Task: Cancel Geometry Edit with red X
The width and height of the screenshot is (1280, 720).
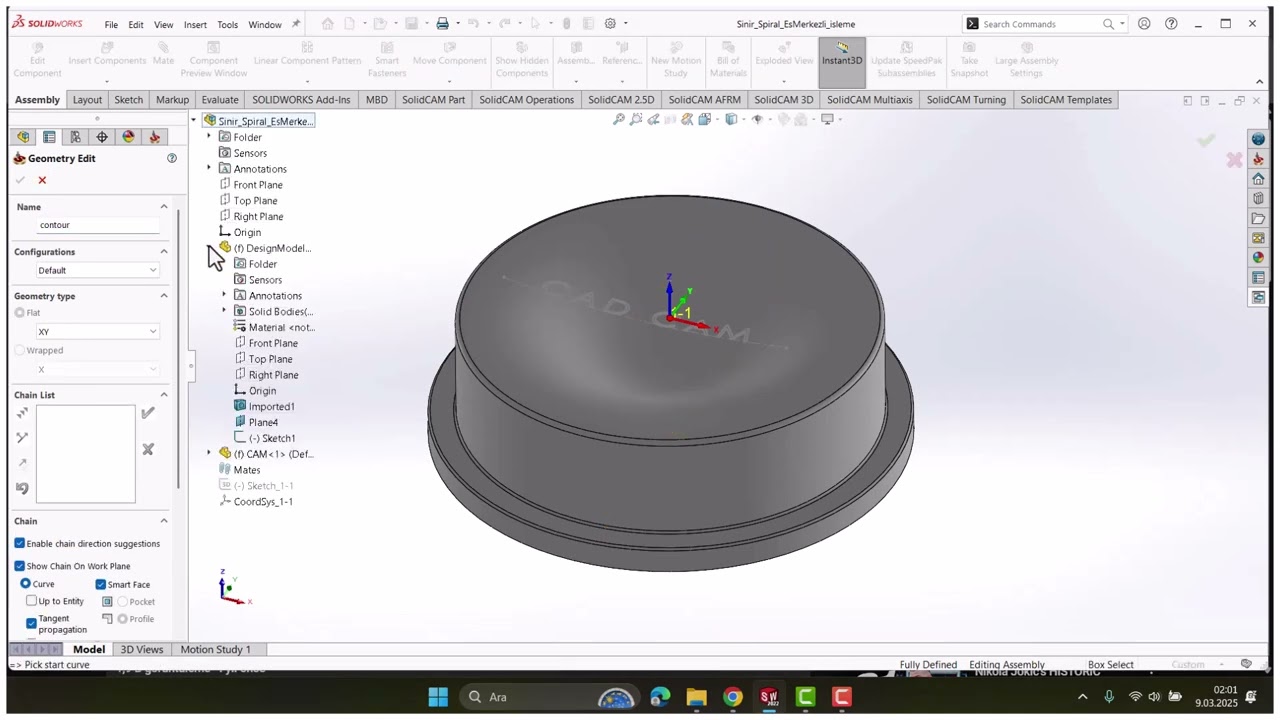Action: click(x=42, y=180)
